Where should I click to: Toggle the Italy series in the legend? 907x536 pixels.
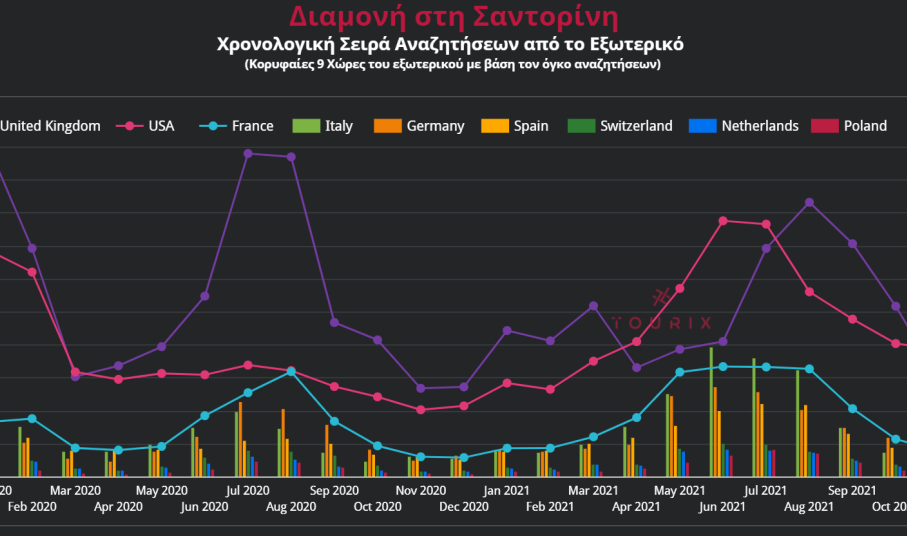click(338, 126)
